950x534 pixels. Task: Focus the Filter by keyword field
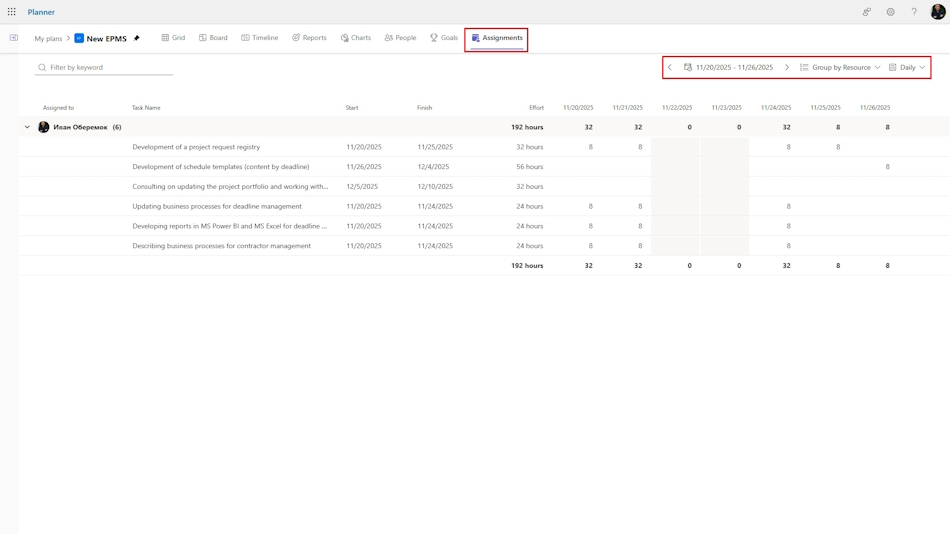coord(104,67)
